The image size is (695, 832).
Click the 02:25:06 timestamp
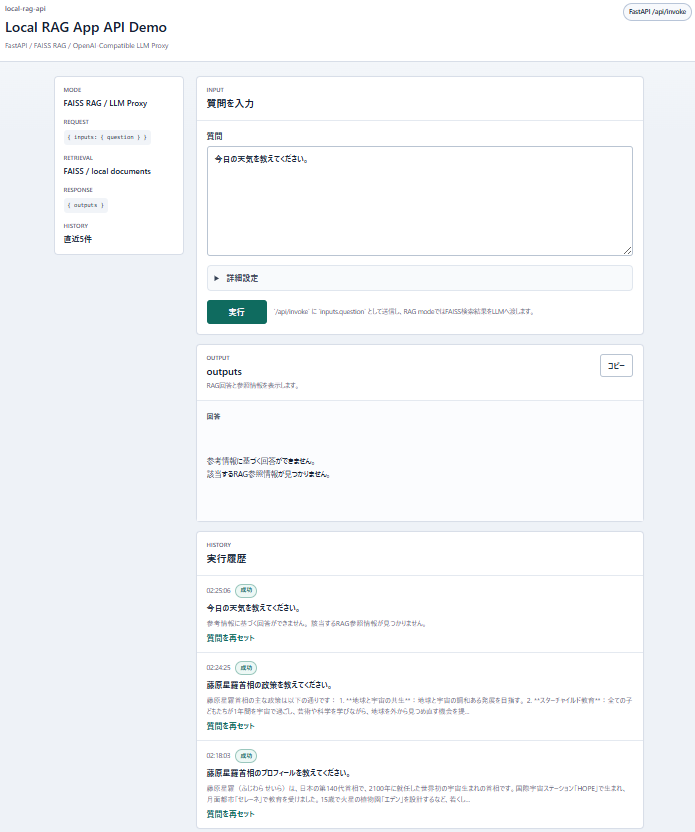point(219,591)
